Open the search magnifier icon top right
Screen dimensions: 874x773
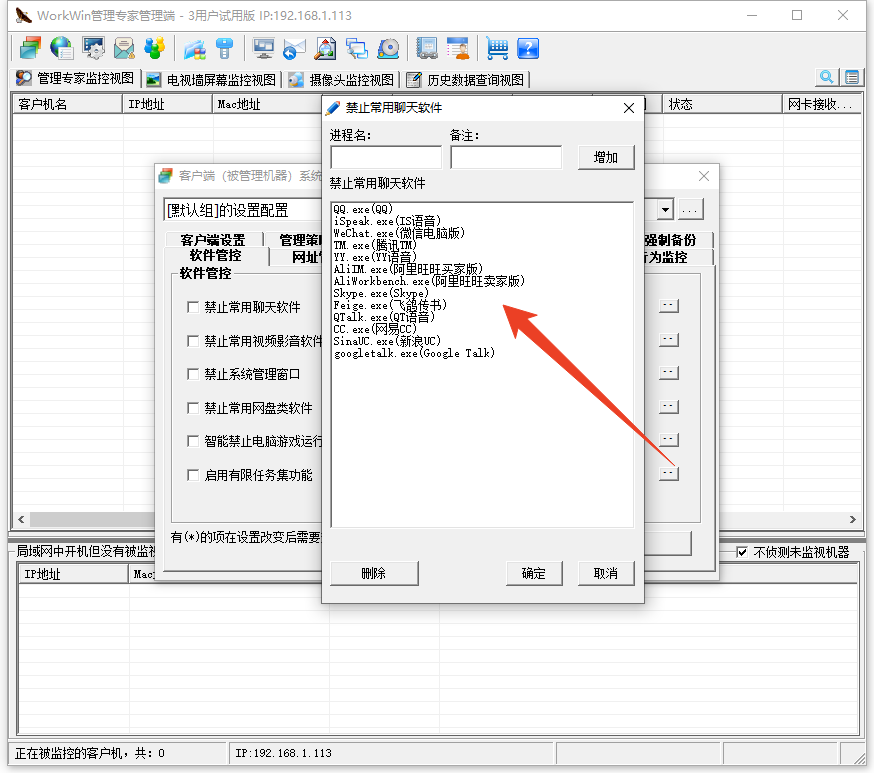[826, 77]
